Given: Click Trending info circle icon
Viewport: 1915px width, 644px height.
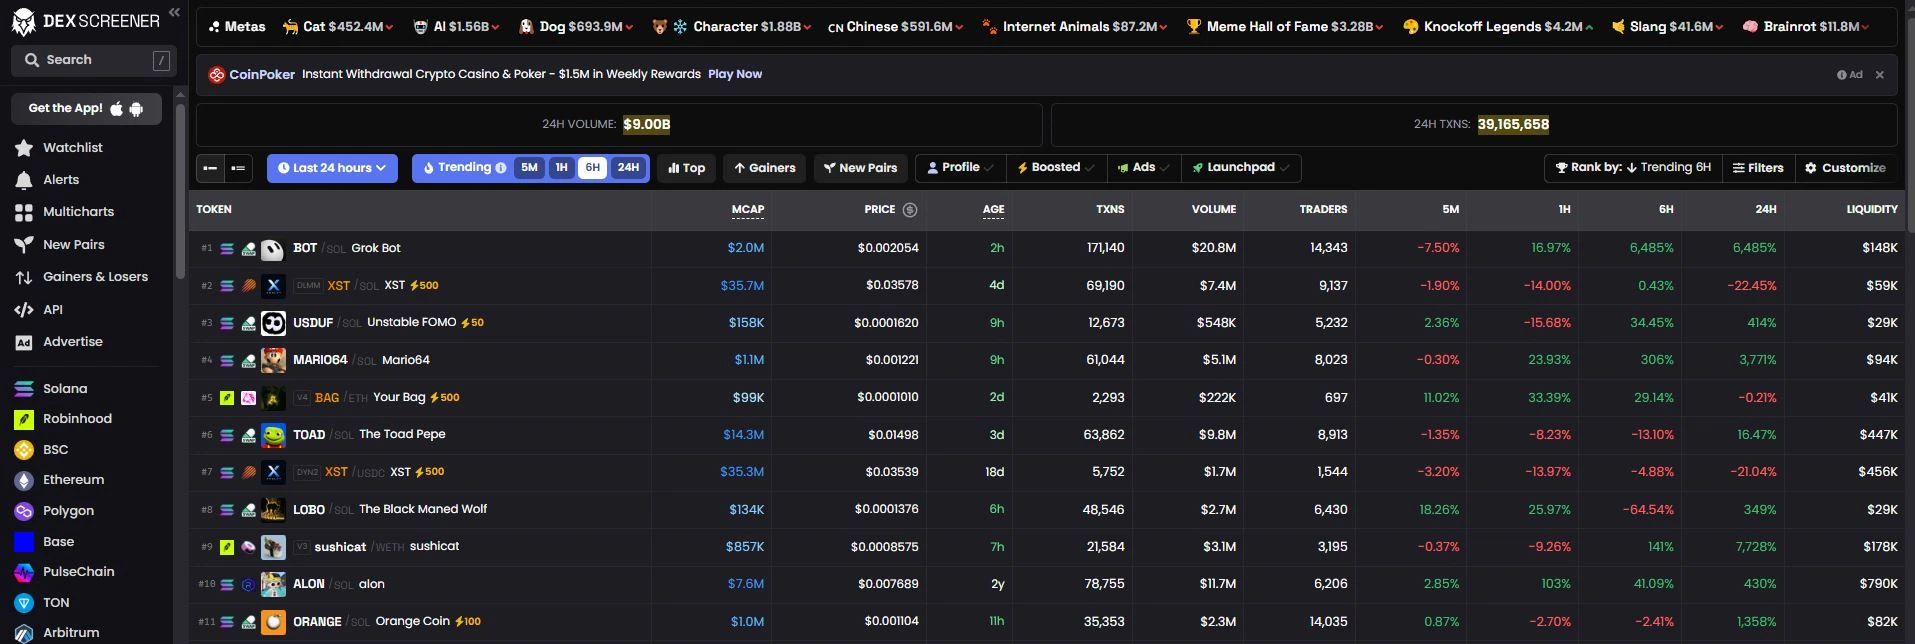Looking at the screenshot, I should point(501,168).
